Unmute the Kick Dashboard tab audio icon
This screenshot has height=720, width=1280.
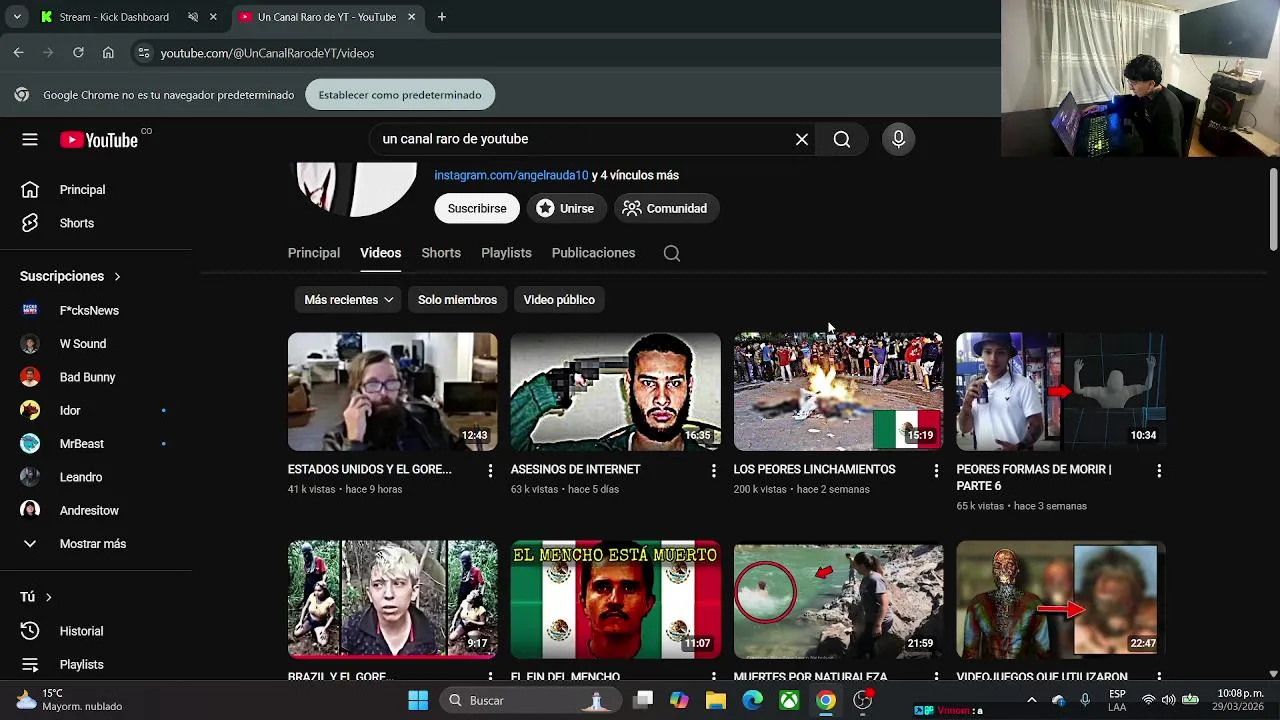coord(193,17)
